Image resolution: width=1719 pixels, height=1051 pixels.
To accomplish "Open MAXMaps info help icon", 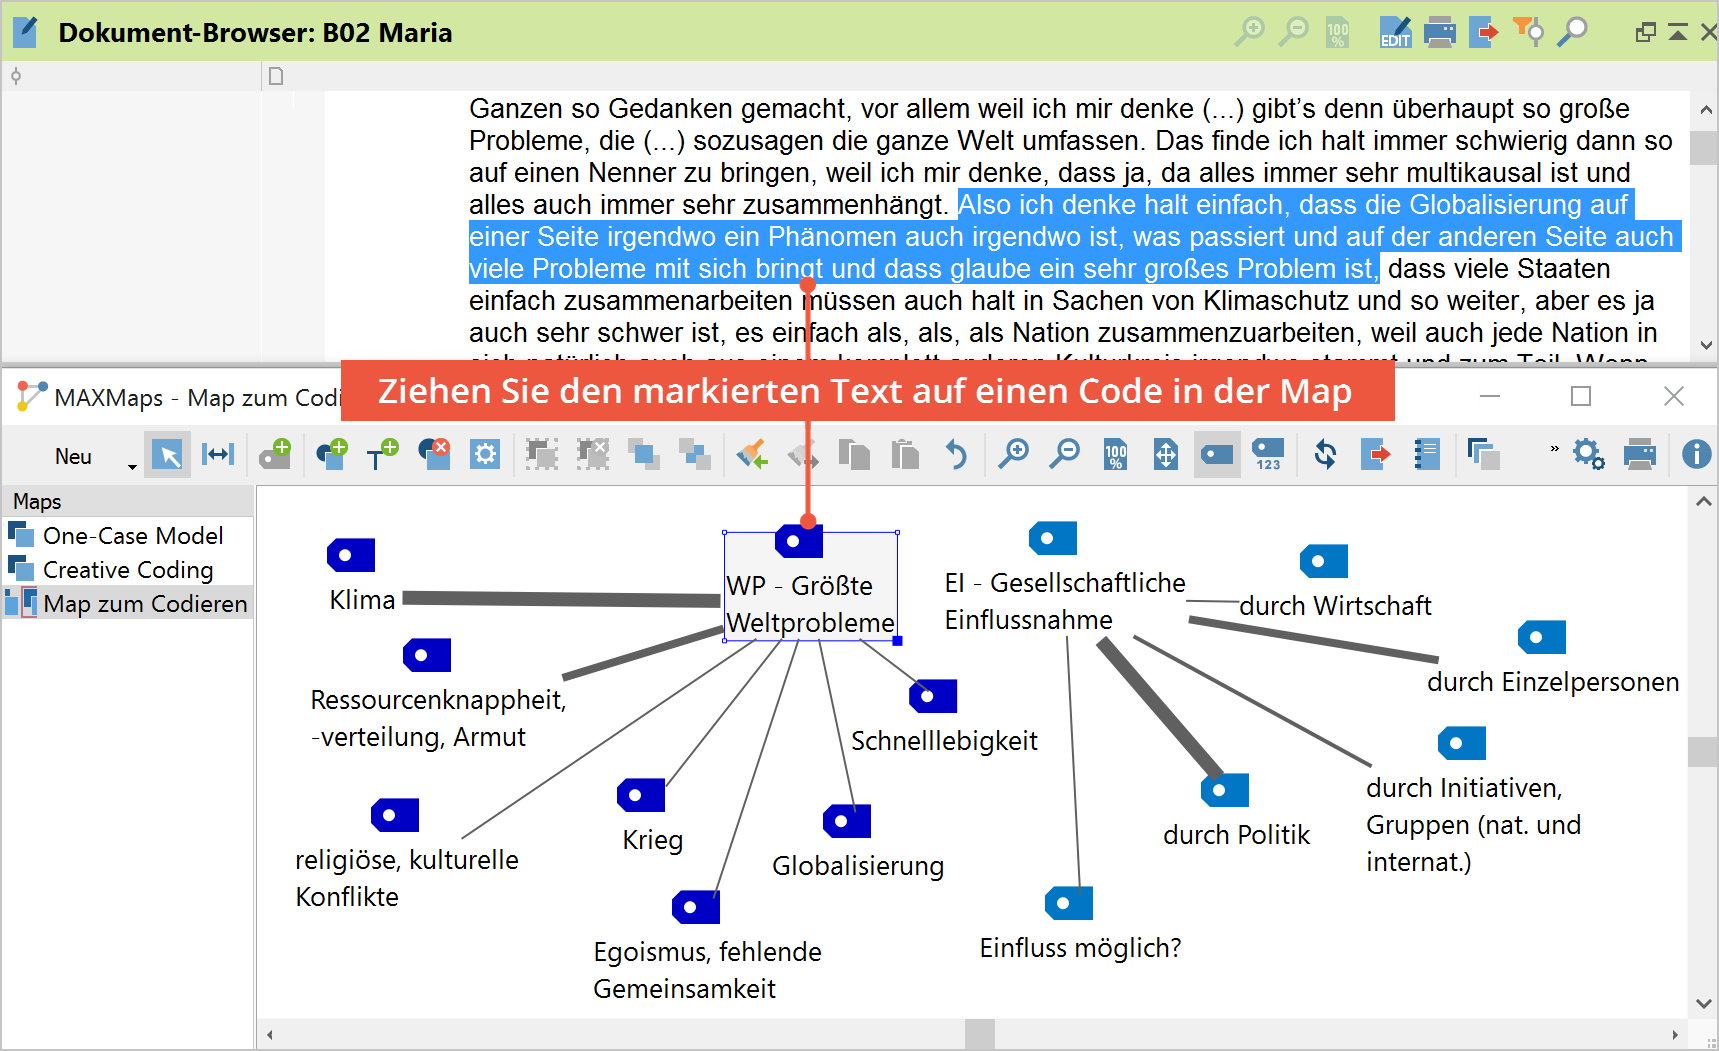I will (1696, 455).
